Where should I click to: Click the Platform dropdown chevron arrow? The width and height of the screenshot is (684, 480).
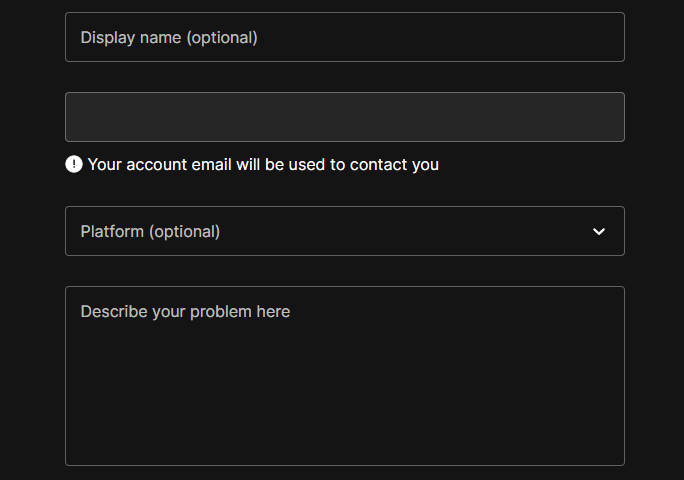tap(599, 231)
